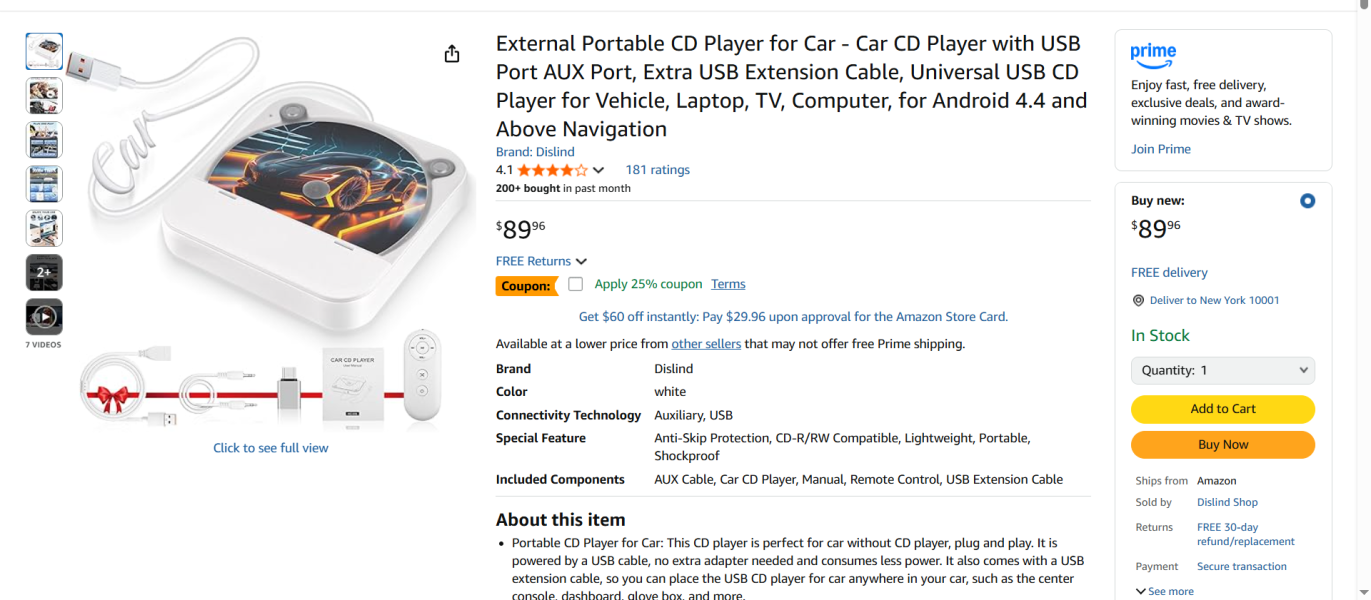Click the share icon above product image

(x=452, y=54)
